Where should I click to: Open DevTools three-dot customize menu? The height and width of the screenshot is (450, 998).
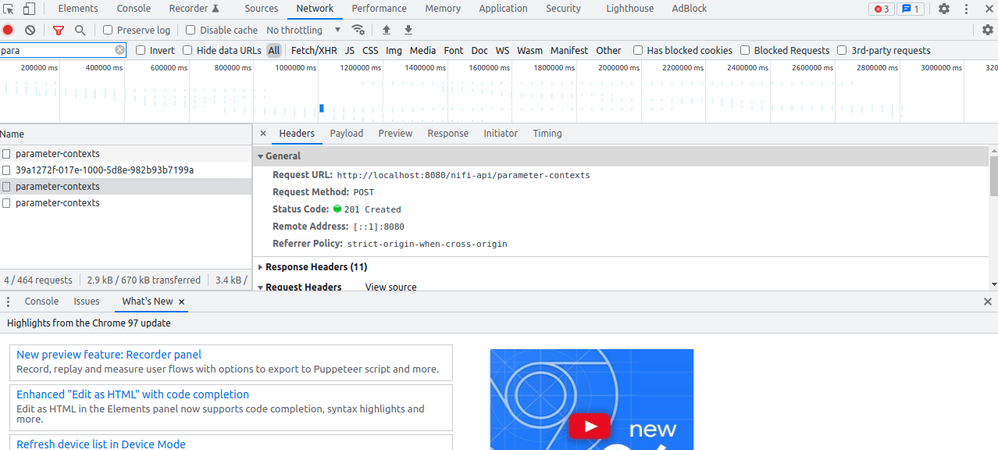pos(967,9)
